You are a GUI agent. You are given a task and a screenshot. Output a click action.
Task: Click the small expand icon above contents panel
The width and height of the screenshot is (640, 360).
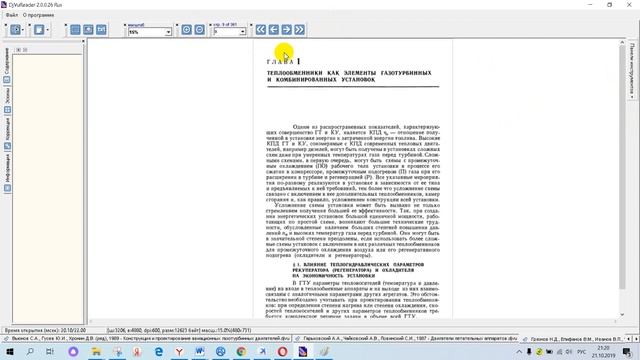click(18, 50)
